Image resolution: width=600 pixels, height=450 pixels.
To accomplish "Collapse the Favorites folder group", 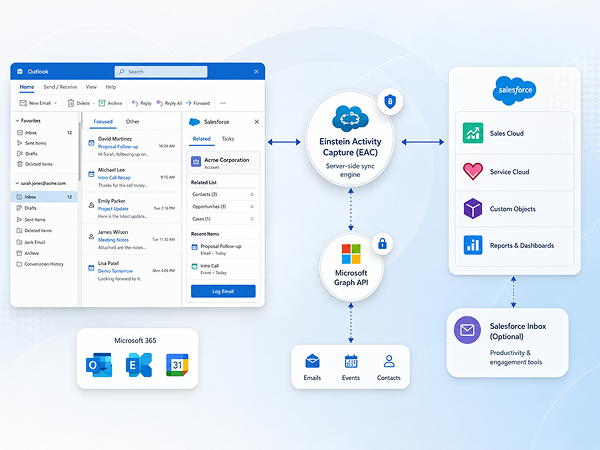I will tap(17, 121).
